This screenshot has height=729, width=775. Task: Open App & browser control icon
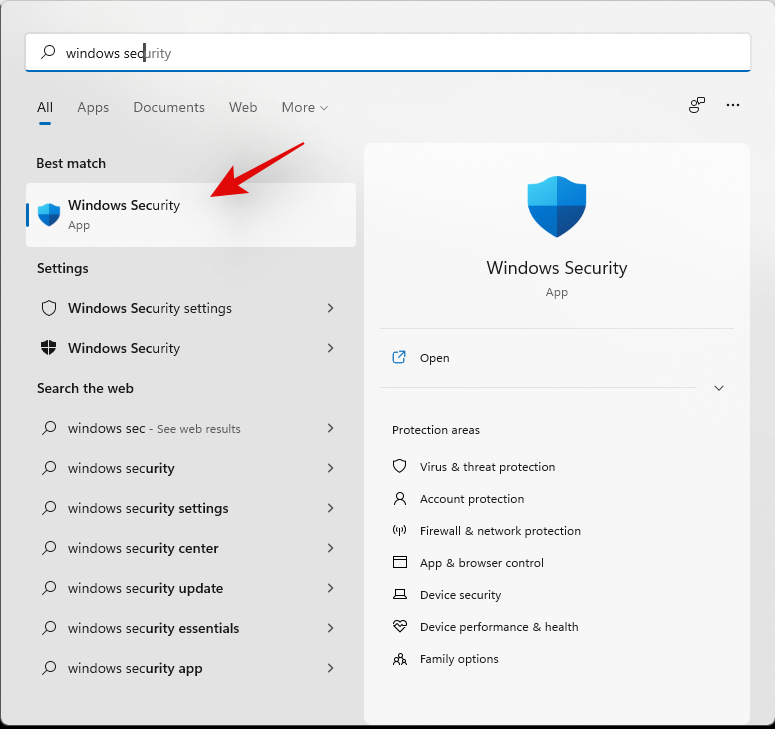400,563
